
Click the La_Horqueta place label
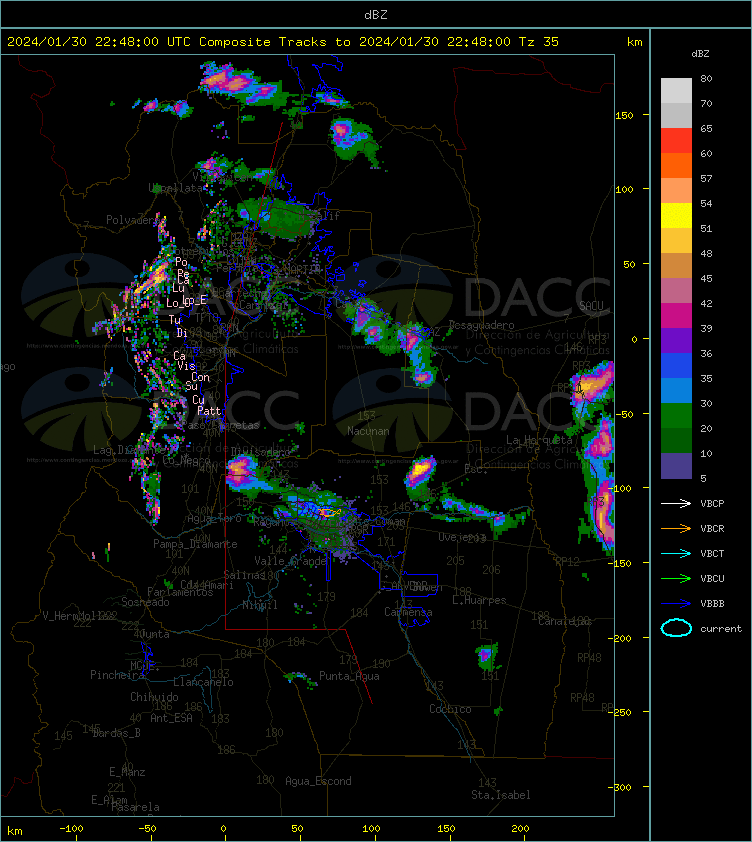[x=539, y=440]
